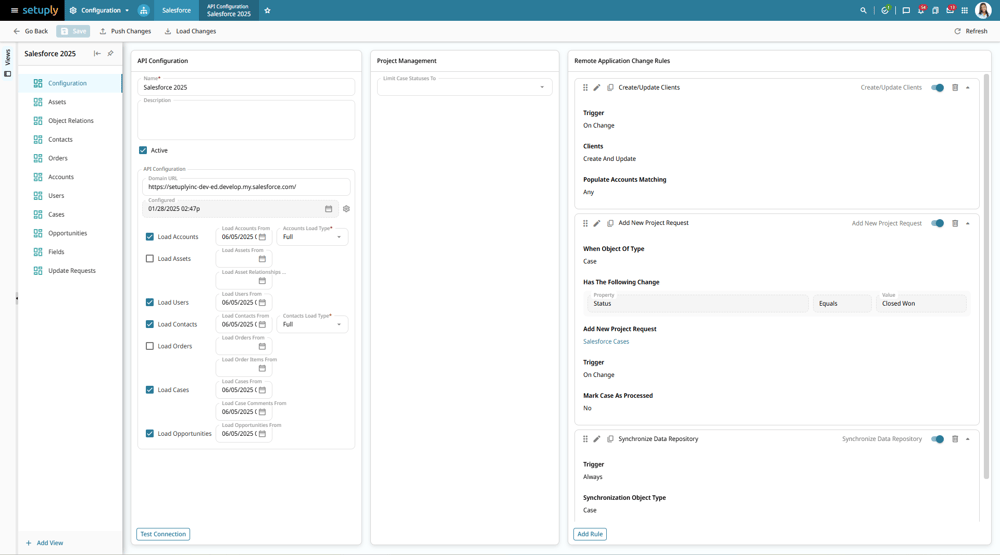This screenshot has height=555, width=1000.
Task: Click the Add Rule button
Action: [590, 534]
